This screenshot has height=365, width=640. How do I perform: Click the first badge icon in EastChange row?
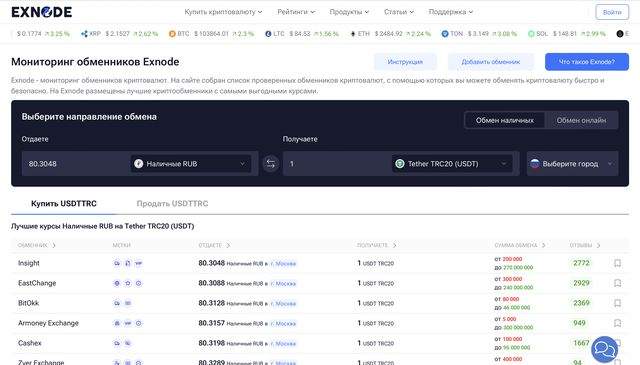tap(117, 283)
